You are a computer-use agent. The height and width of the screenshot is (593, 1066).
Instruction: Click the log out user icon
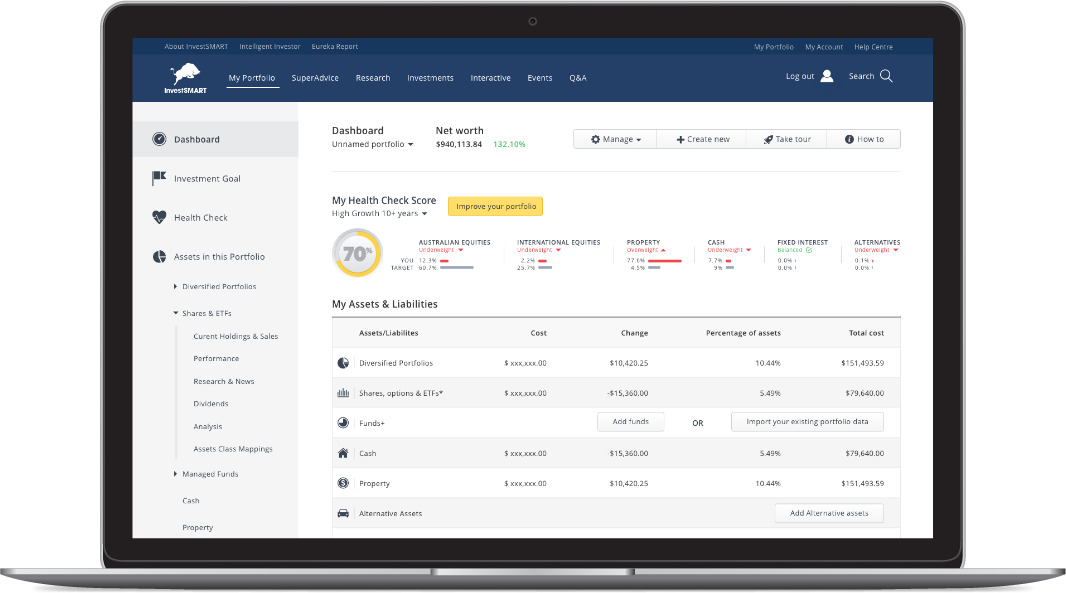pos(827,76)
